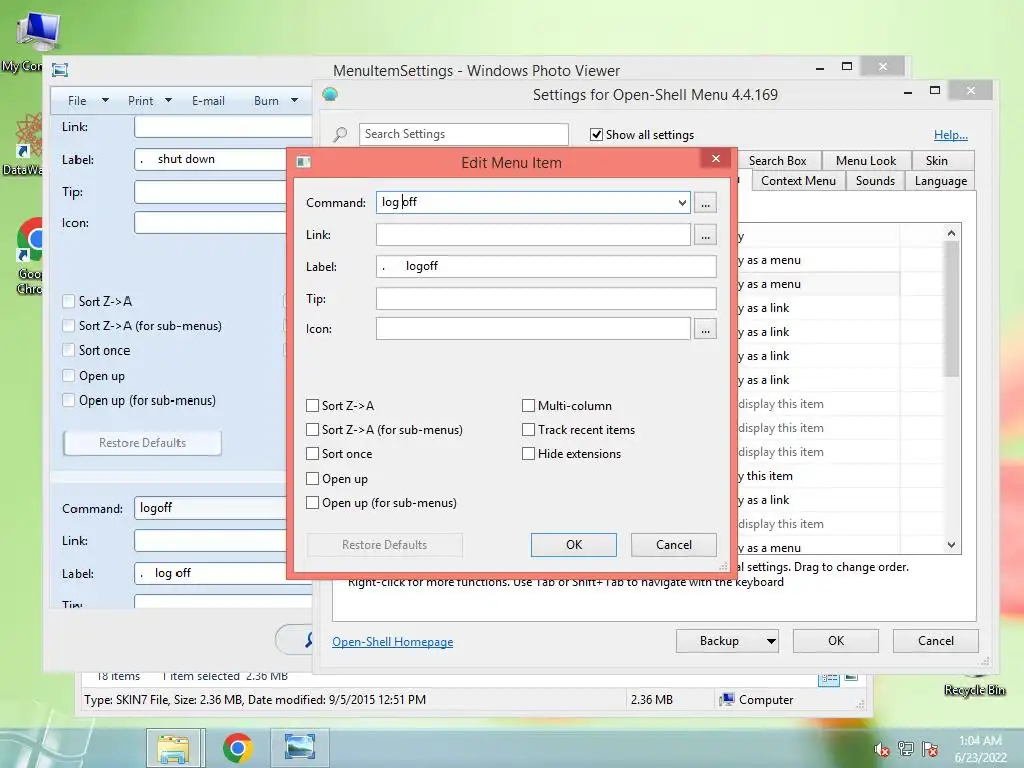Click the Search Settings input field
Viewport: 1024px width, 768px height.
click(464, 134)
